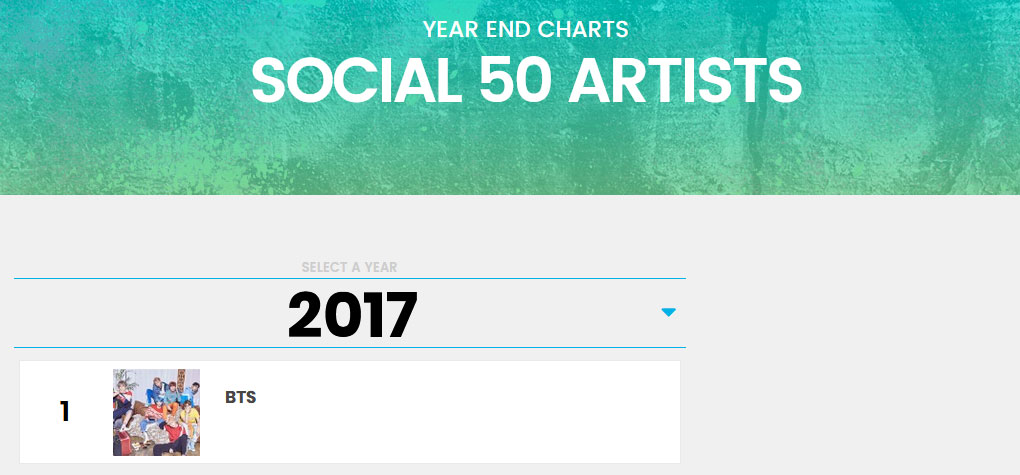Image resolution: width=1020 pixels, height=475 pixels.
Task: Open the BTS group photo thumbnail
Action: click(x=156, y=413)
